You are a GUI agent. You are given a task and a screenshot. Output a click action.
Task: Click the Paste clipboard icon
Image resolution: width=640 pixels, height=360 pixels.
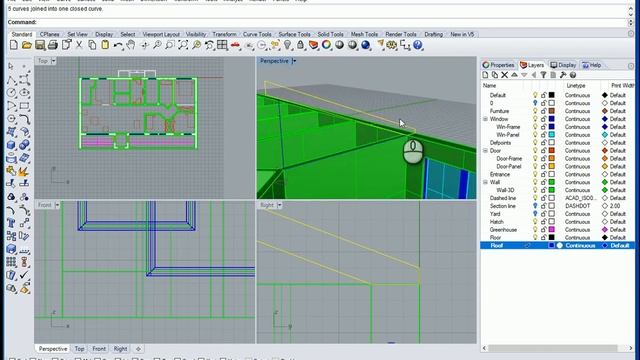tap(105, 45)
